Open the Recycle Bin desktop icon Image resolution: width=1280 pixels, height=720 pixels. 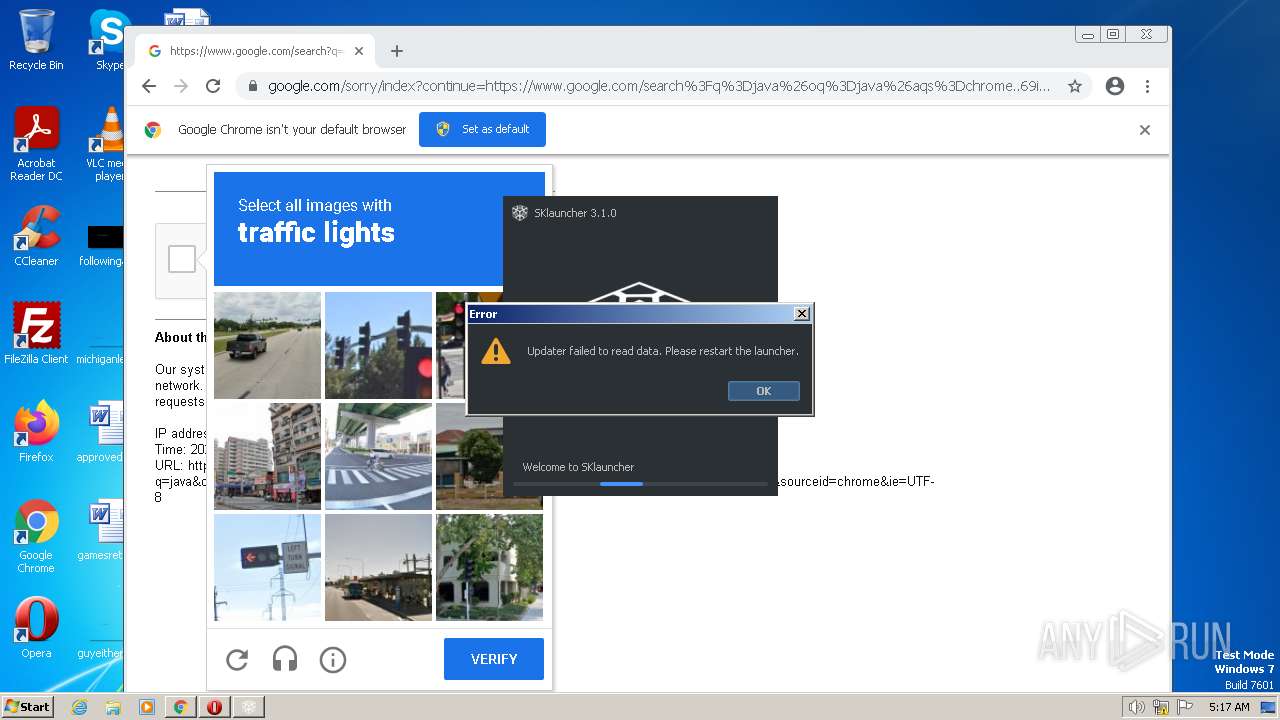coord(36,40)
